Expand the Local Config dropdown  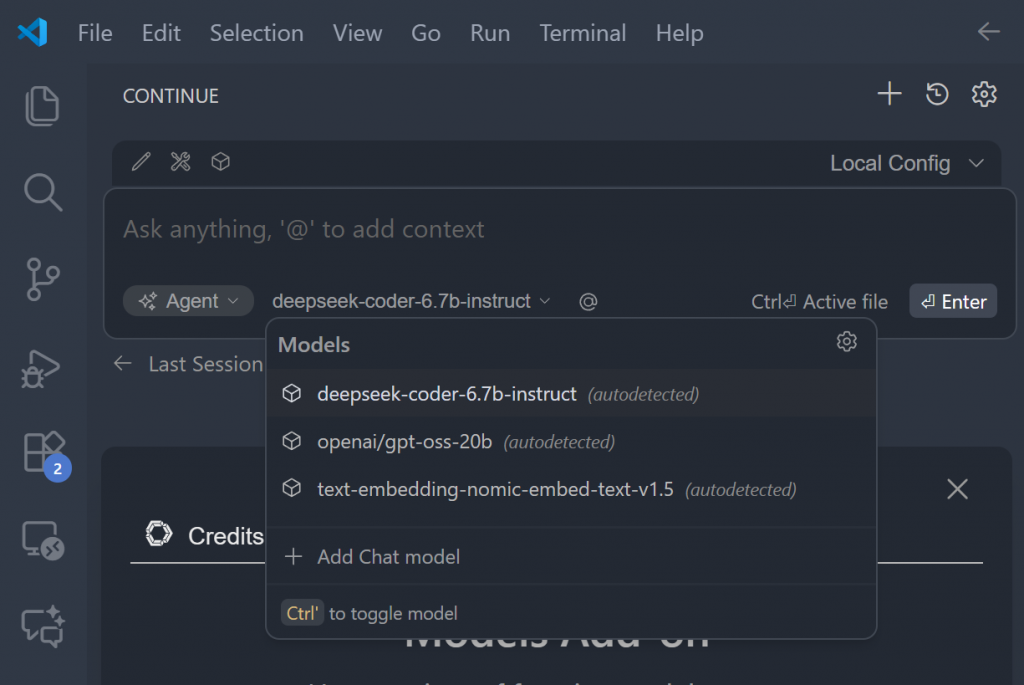click(907, 163)
